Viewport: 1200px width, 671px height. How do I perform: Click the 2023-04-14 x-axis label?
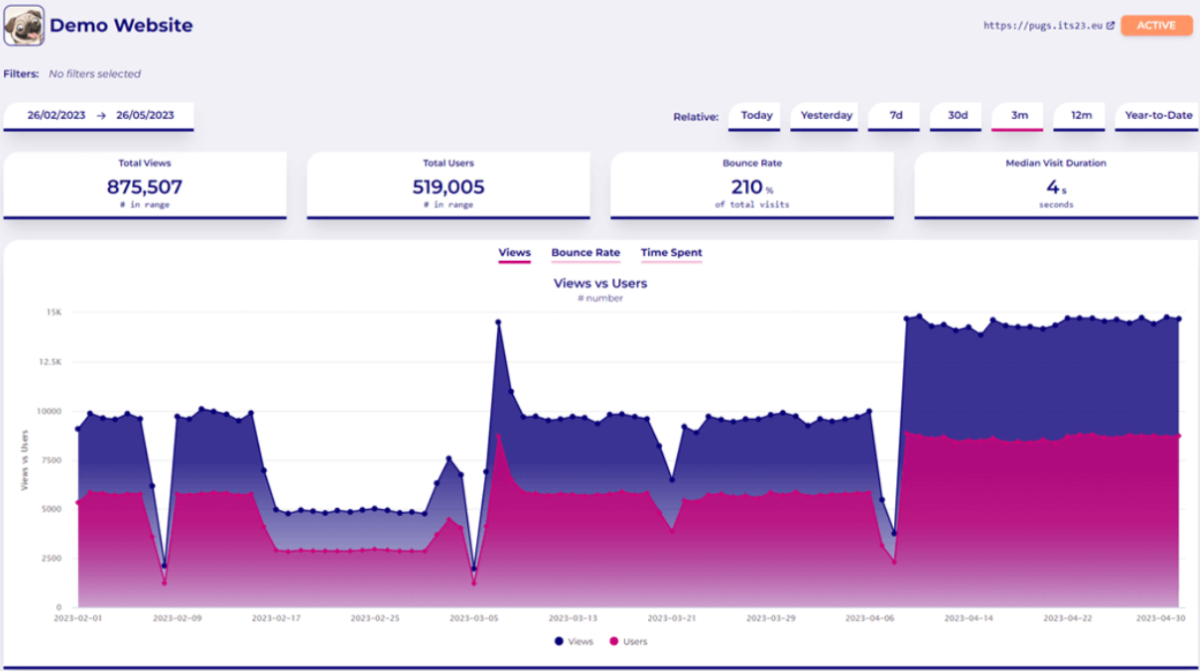pyautogui.click(x=968, y=619)
